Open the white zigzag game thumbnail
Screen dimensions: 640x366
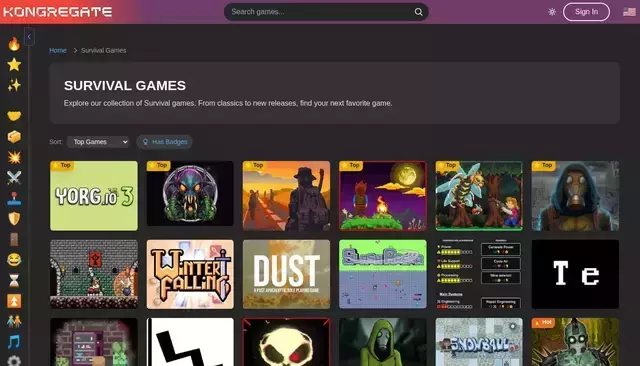pyautogui.click(x=190, y=342)
